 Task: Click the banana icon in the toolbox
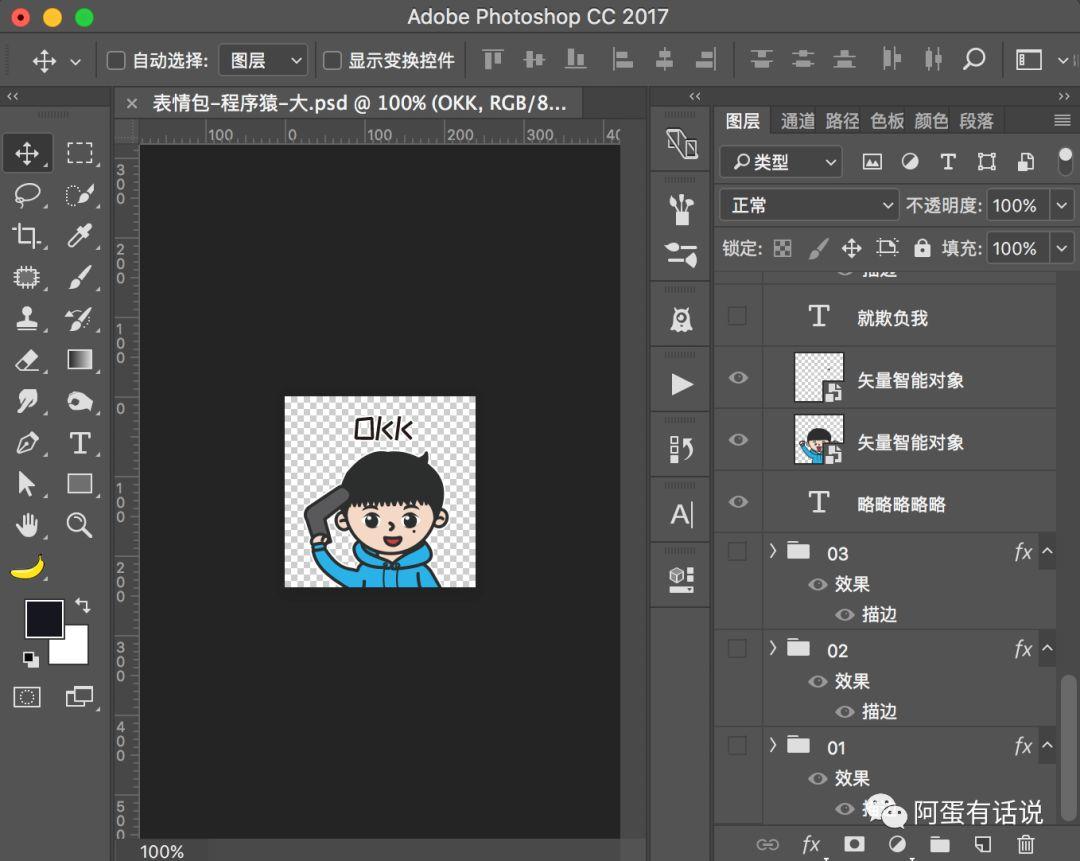click(28, 568)
